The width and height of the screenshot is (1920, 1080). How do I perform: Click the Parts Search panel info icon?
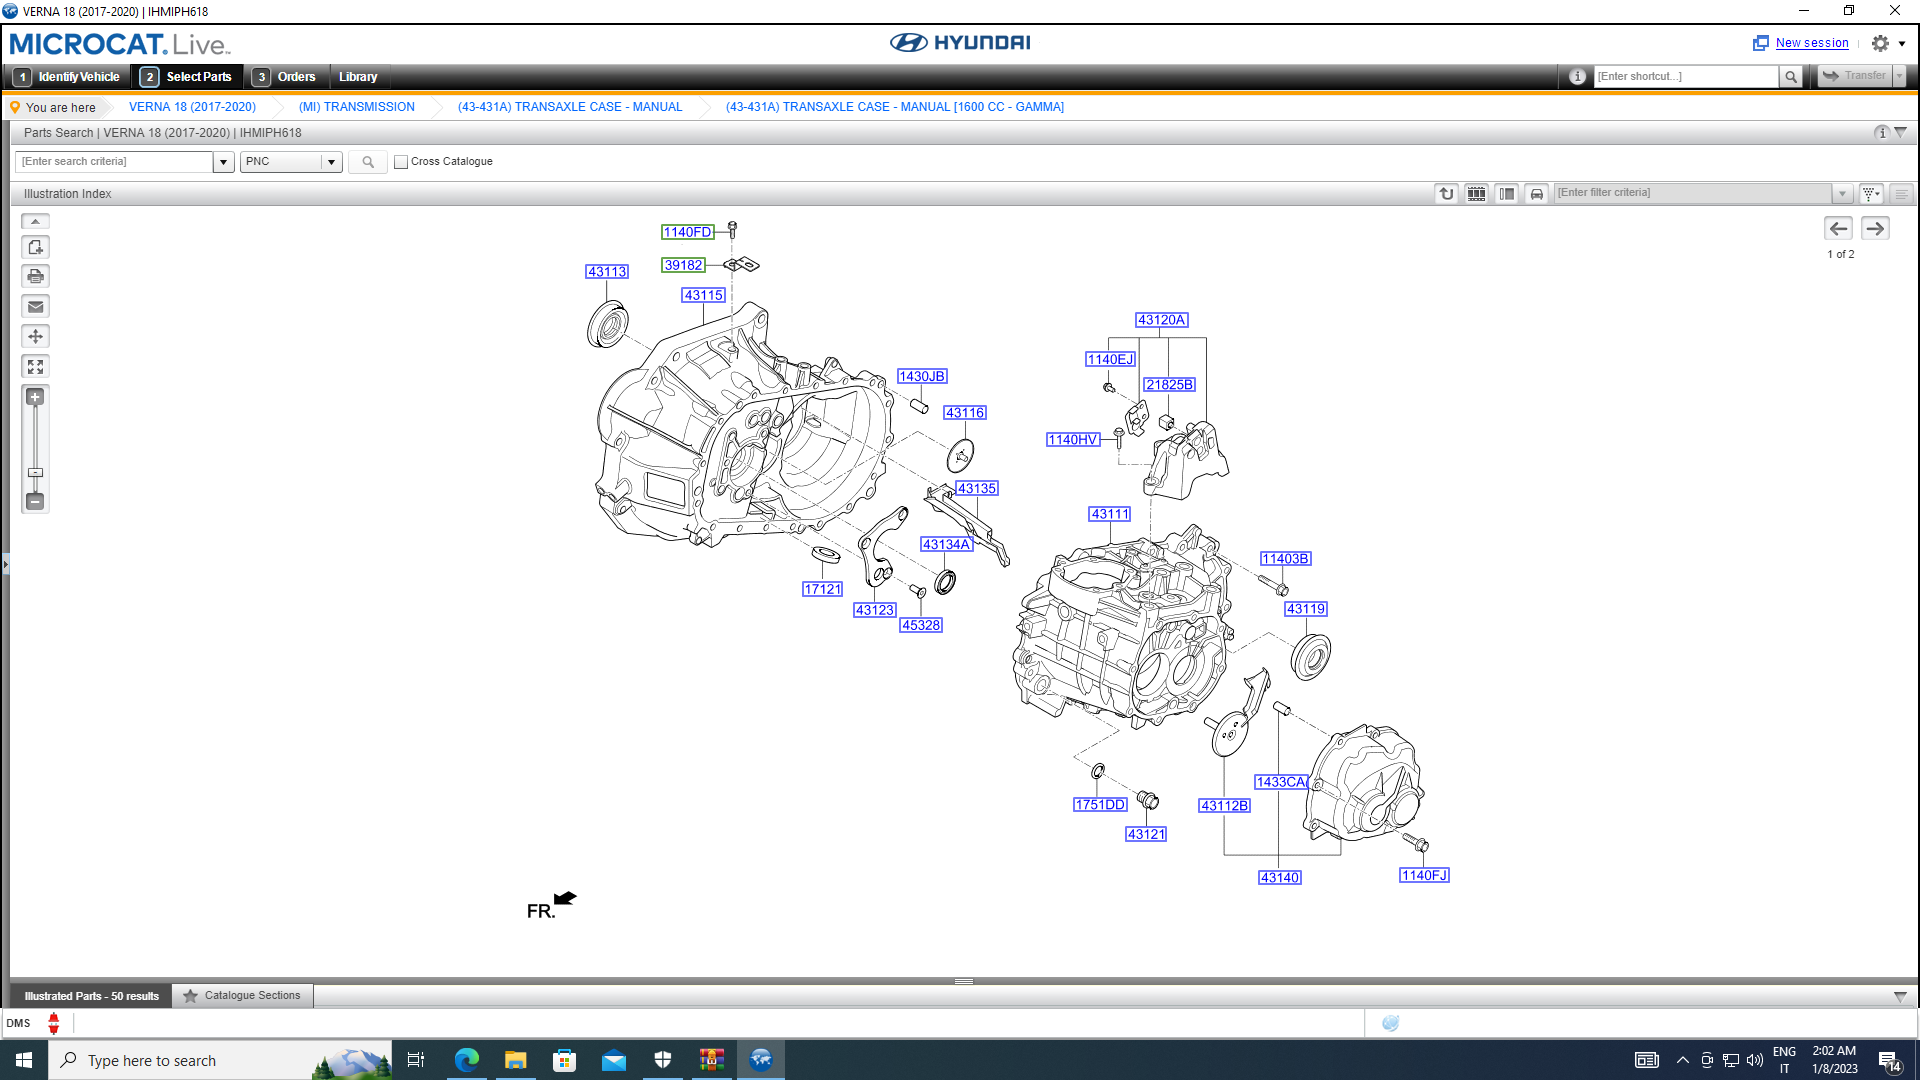1881,133
